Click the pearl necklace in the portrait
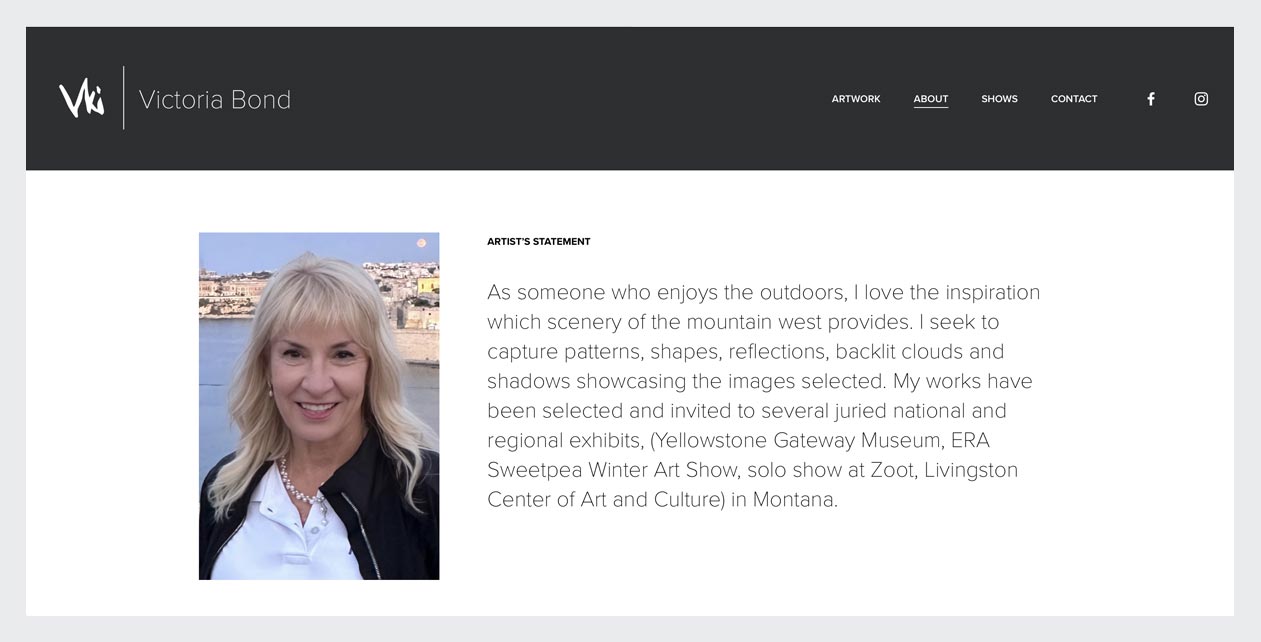 coord(303,485)
